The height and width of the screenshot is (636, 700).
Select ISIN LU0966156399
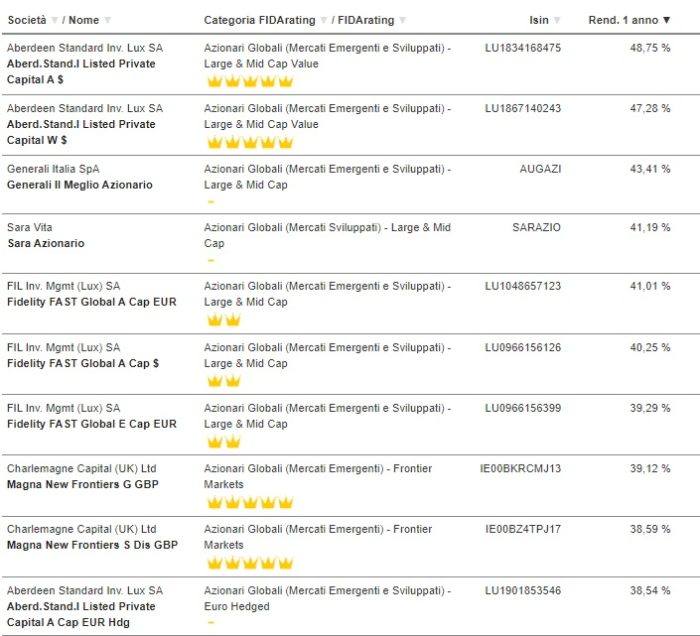523,408
